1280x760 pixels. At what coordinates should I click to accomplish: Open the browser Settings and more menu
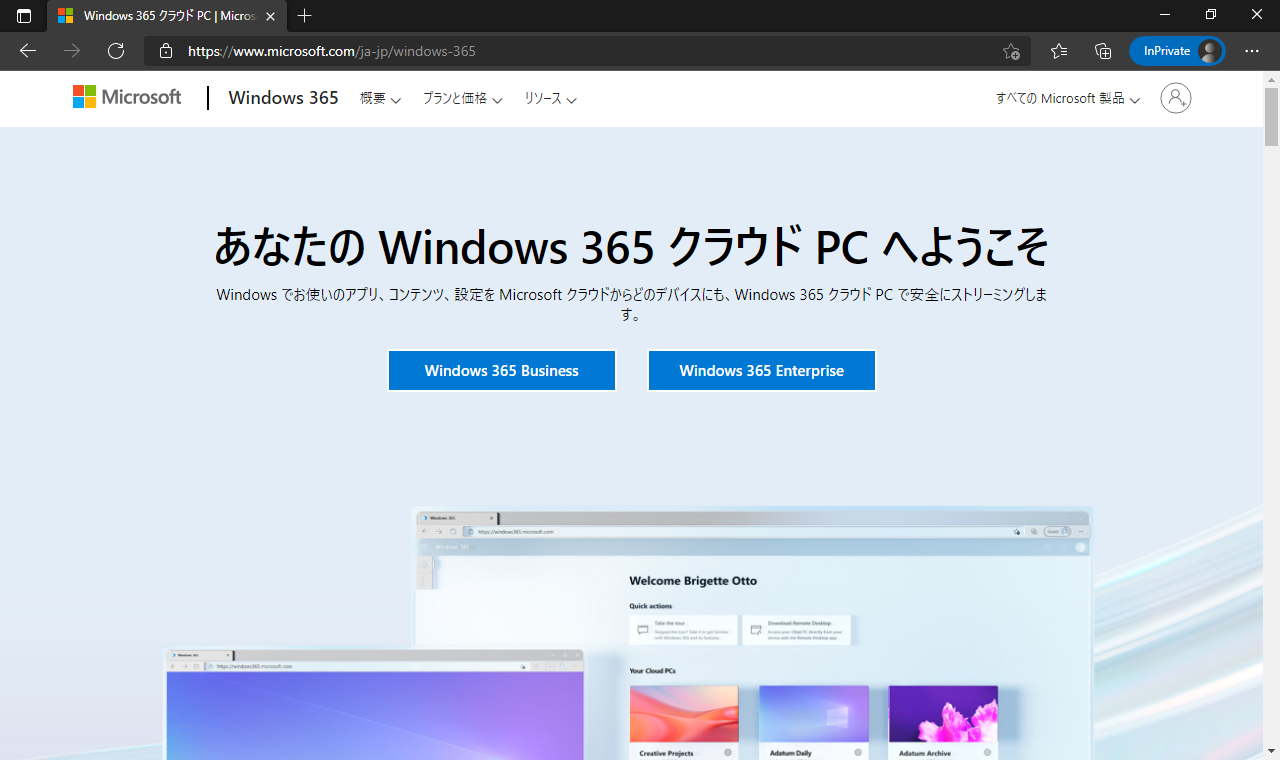(x=1252, y=51)
